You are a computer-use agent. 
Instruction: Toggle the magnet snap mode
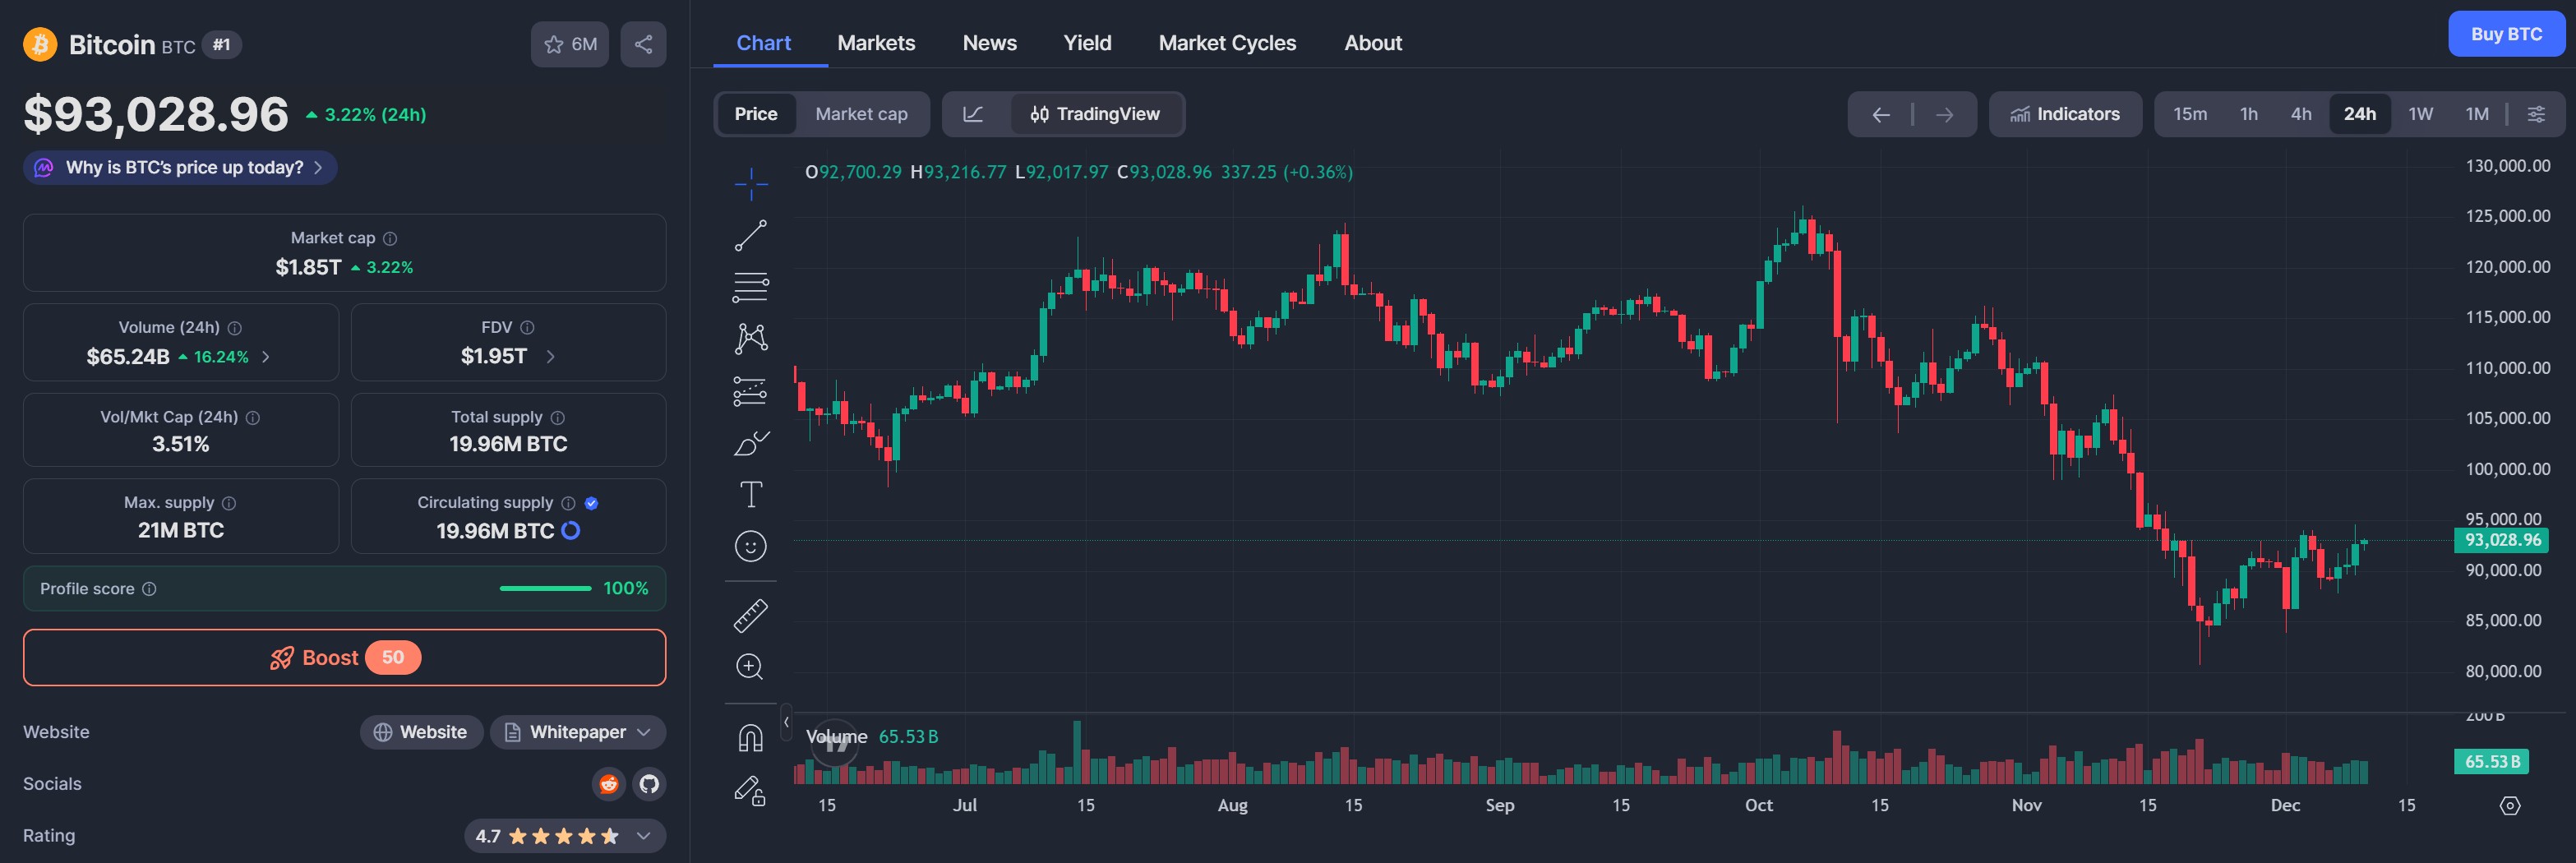750,738
